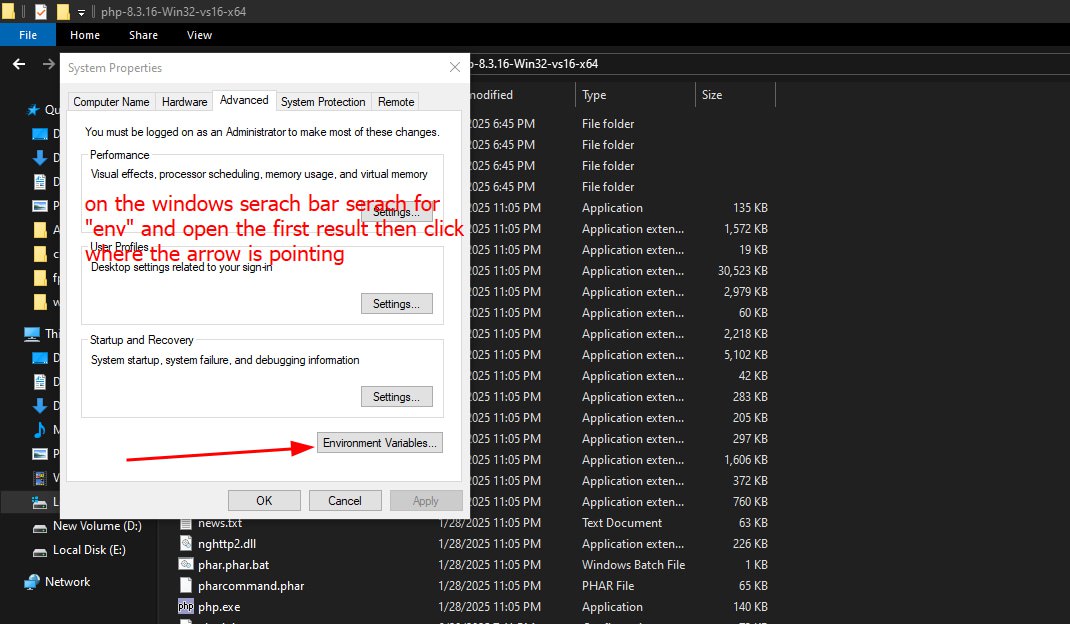Viewport: 1070px width, 624px height.
Task: Click the pharcommand.phar file icon
Action: [186, 585]
